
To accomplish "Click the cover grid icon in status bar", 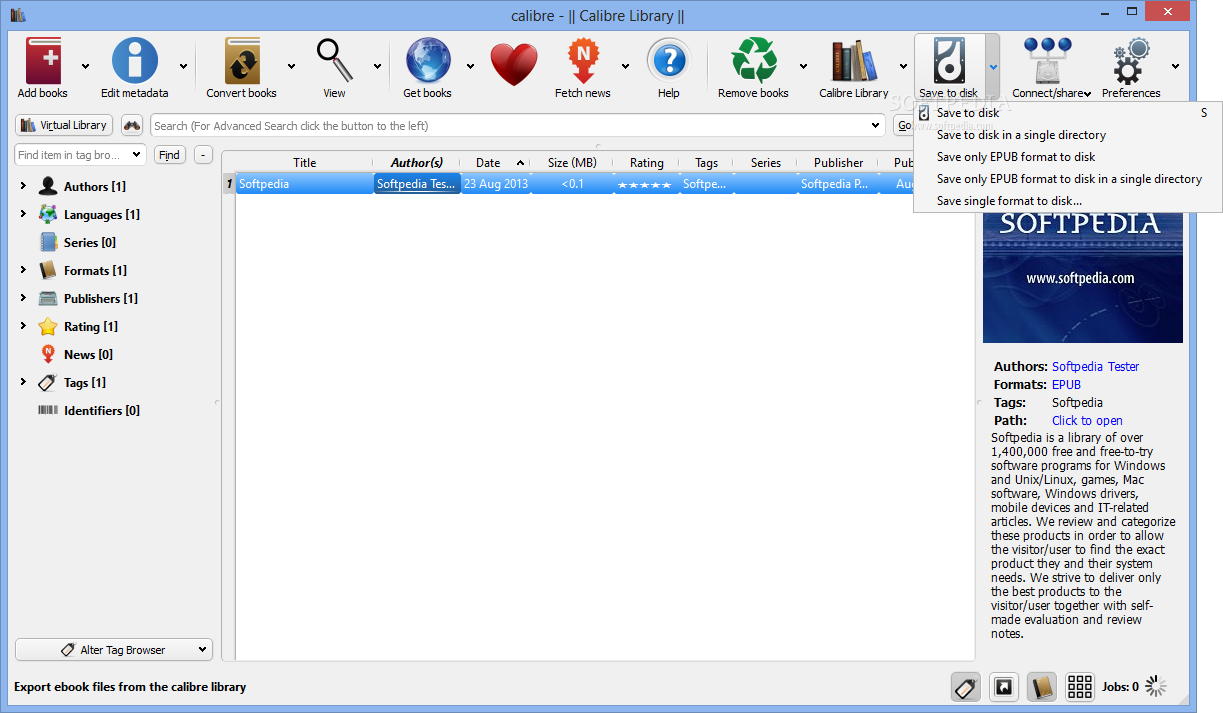I will (x=1080, y=687).
